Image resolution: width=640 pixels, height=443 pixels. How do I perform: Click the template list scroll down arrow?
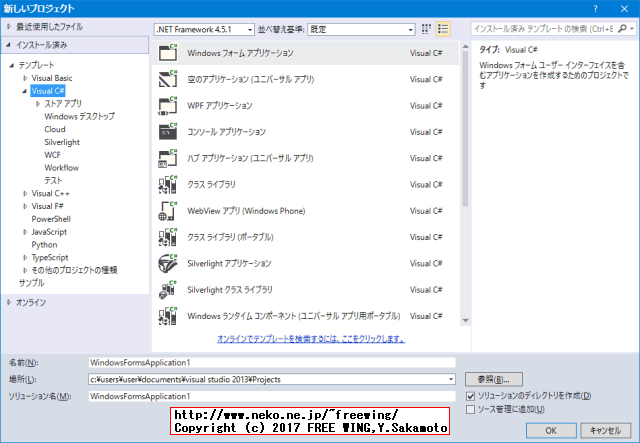465,321
